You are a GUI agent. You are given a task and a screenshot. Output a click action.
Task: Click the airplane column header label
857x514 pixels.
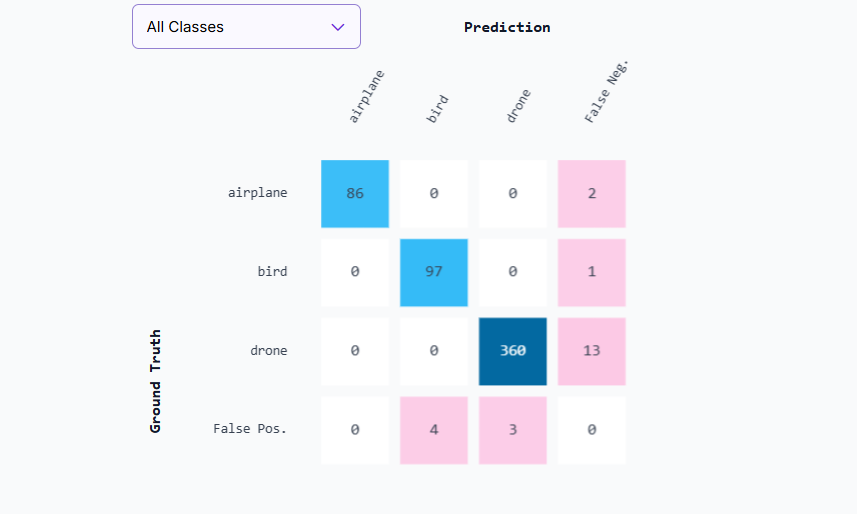[366, 97]
